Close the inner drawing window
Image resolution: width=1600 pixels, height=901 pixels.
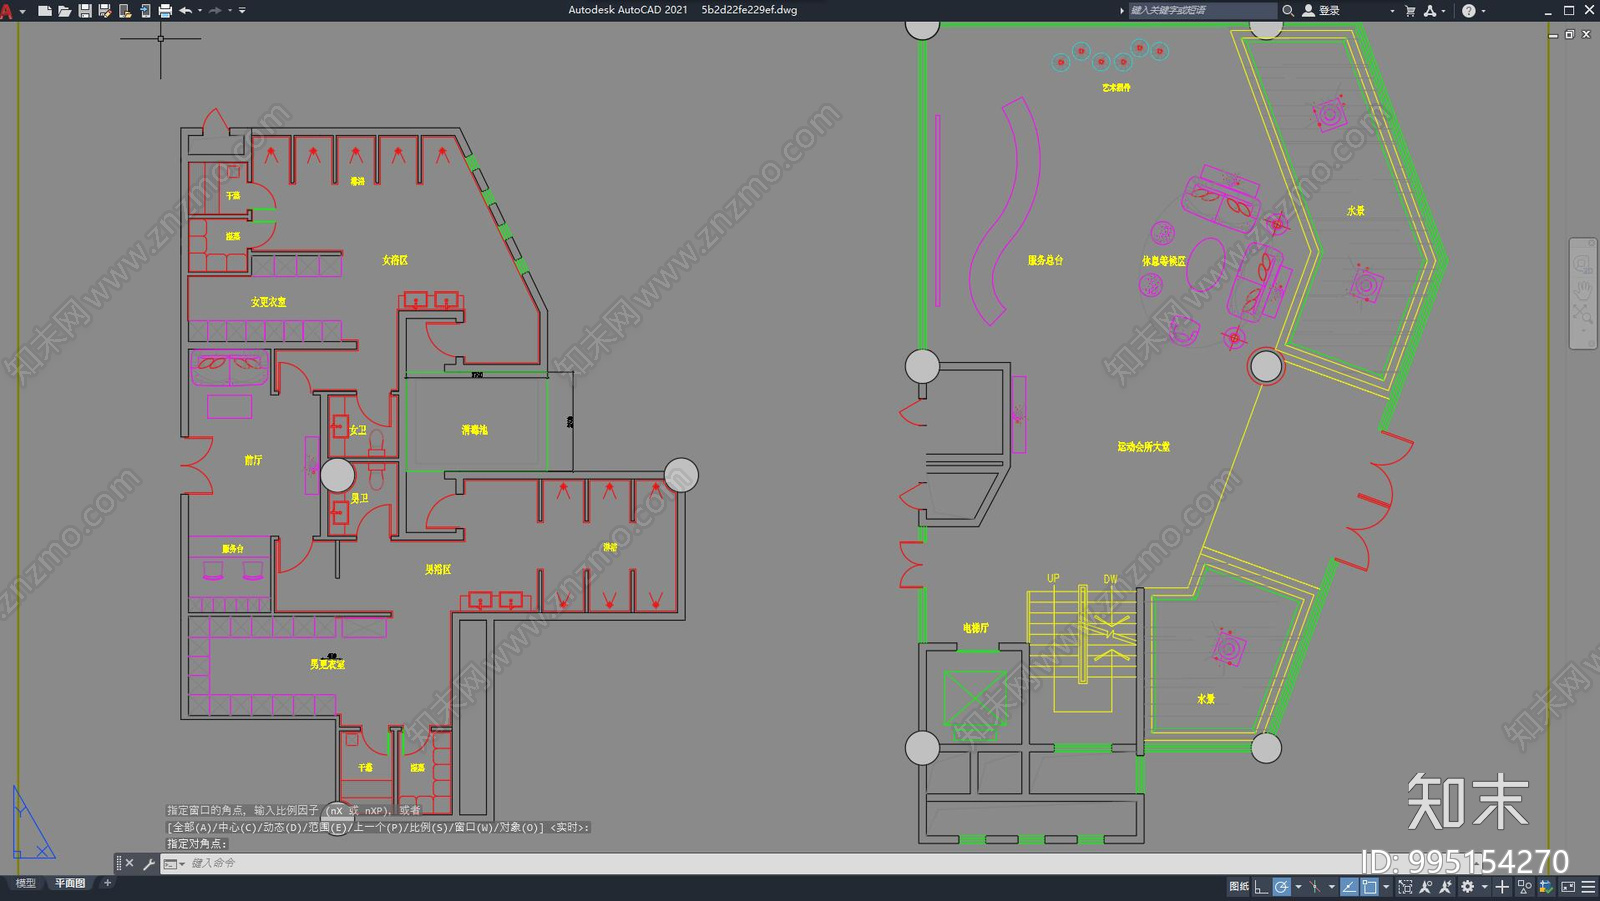1586,34
